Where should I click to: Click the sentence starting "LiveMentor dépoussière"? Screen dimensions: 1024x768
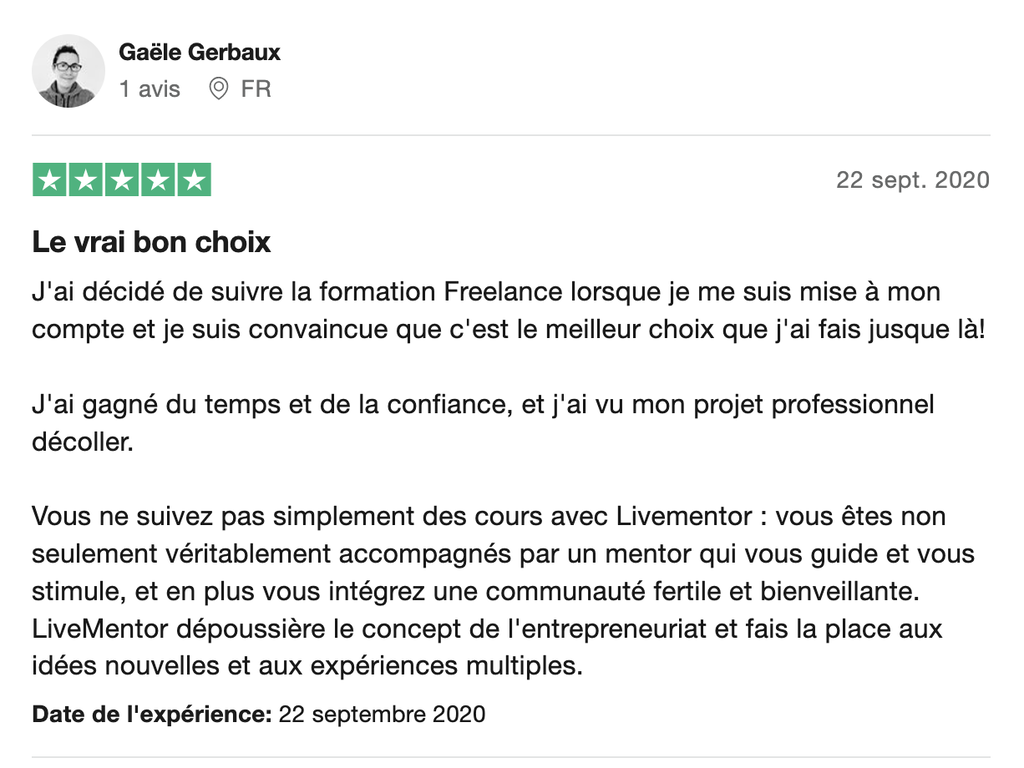487,630
